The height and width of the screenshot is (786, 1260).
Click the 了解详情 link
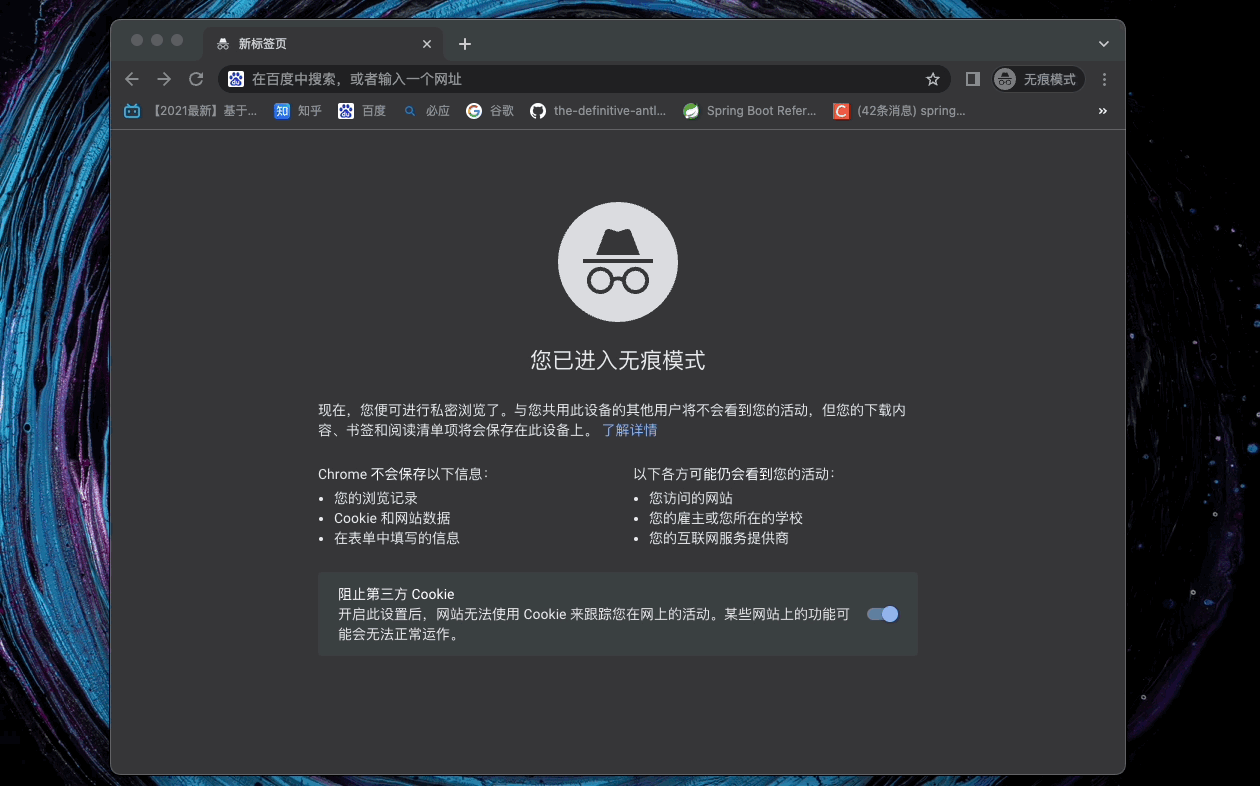click(x=629, y=430)
